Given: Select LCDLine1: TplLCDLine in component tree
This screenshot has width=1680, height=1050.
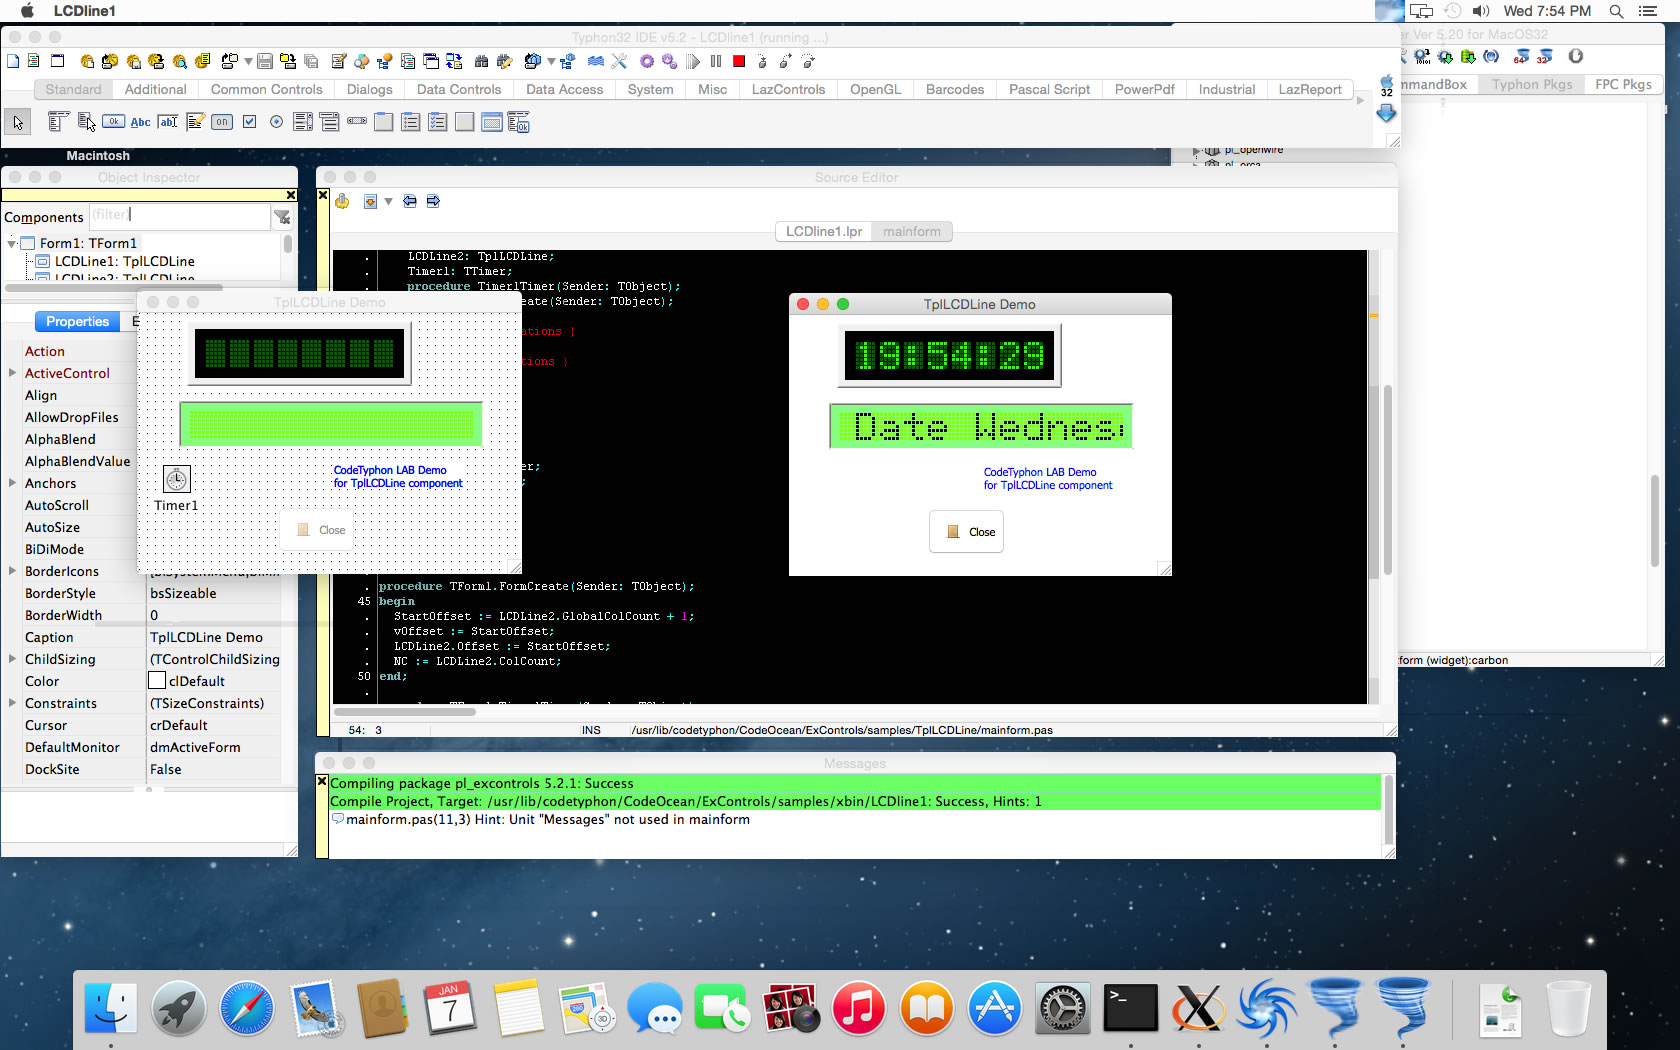Looking at the screenshot, I should click(x=124, y=261).
